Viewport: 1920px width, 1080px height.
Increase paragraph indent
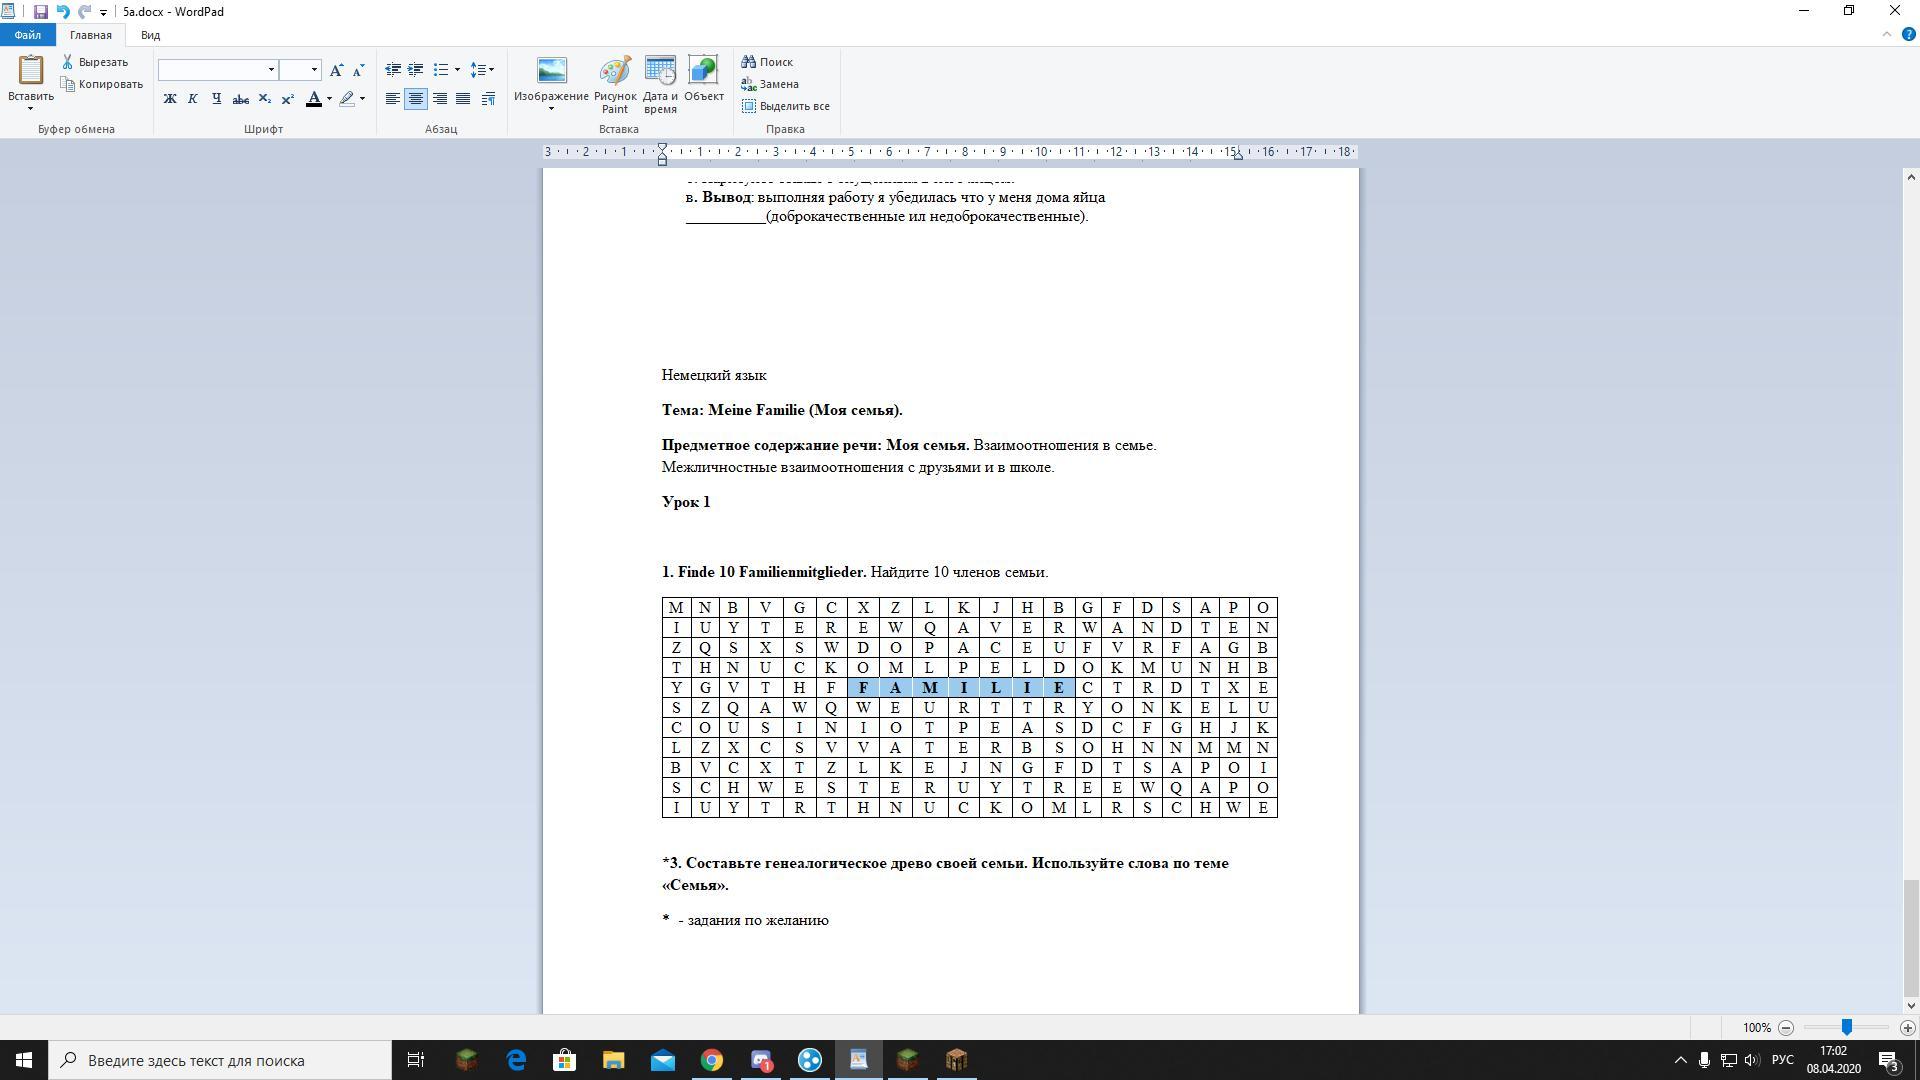pyautogui.click(x=415, y=70)
